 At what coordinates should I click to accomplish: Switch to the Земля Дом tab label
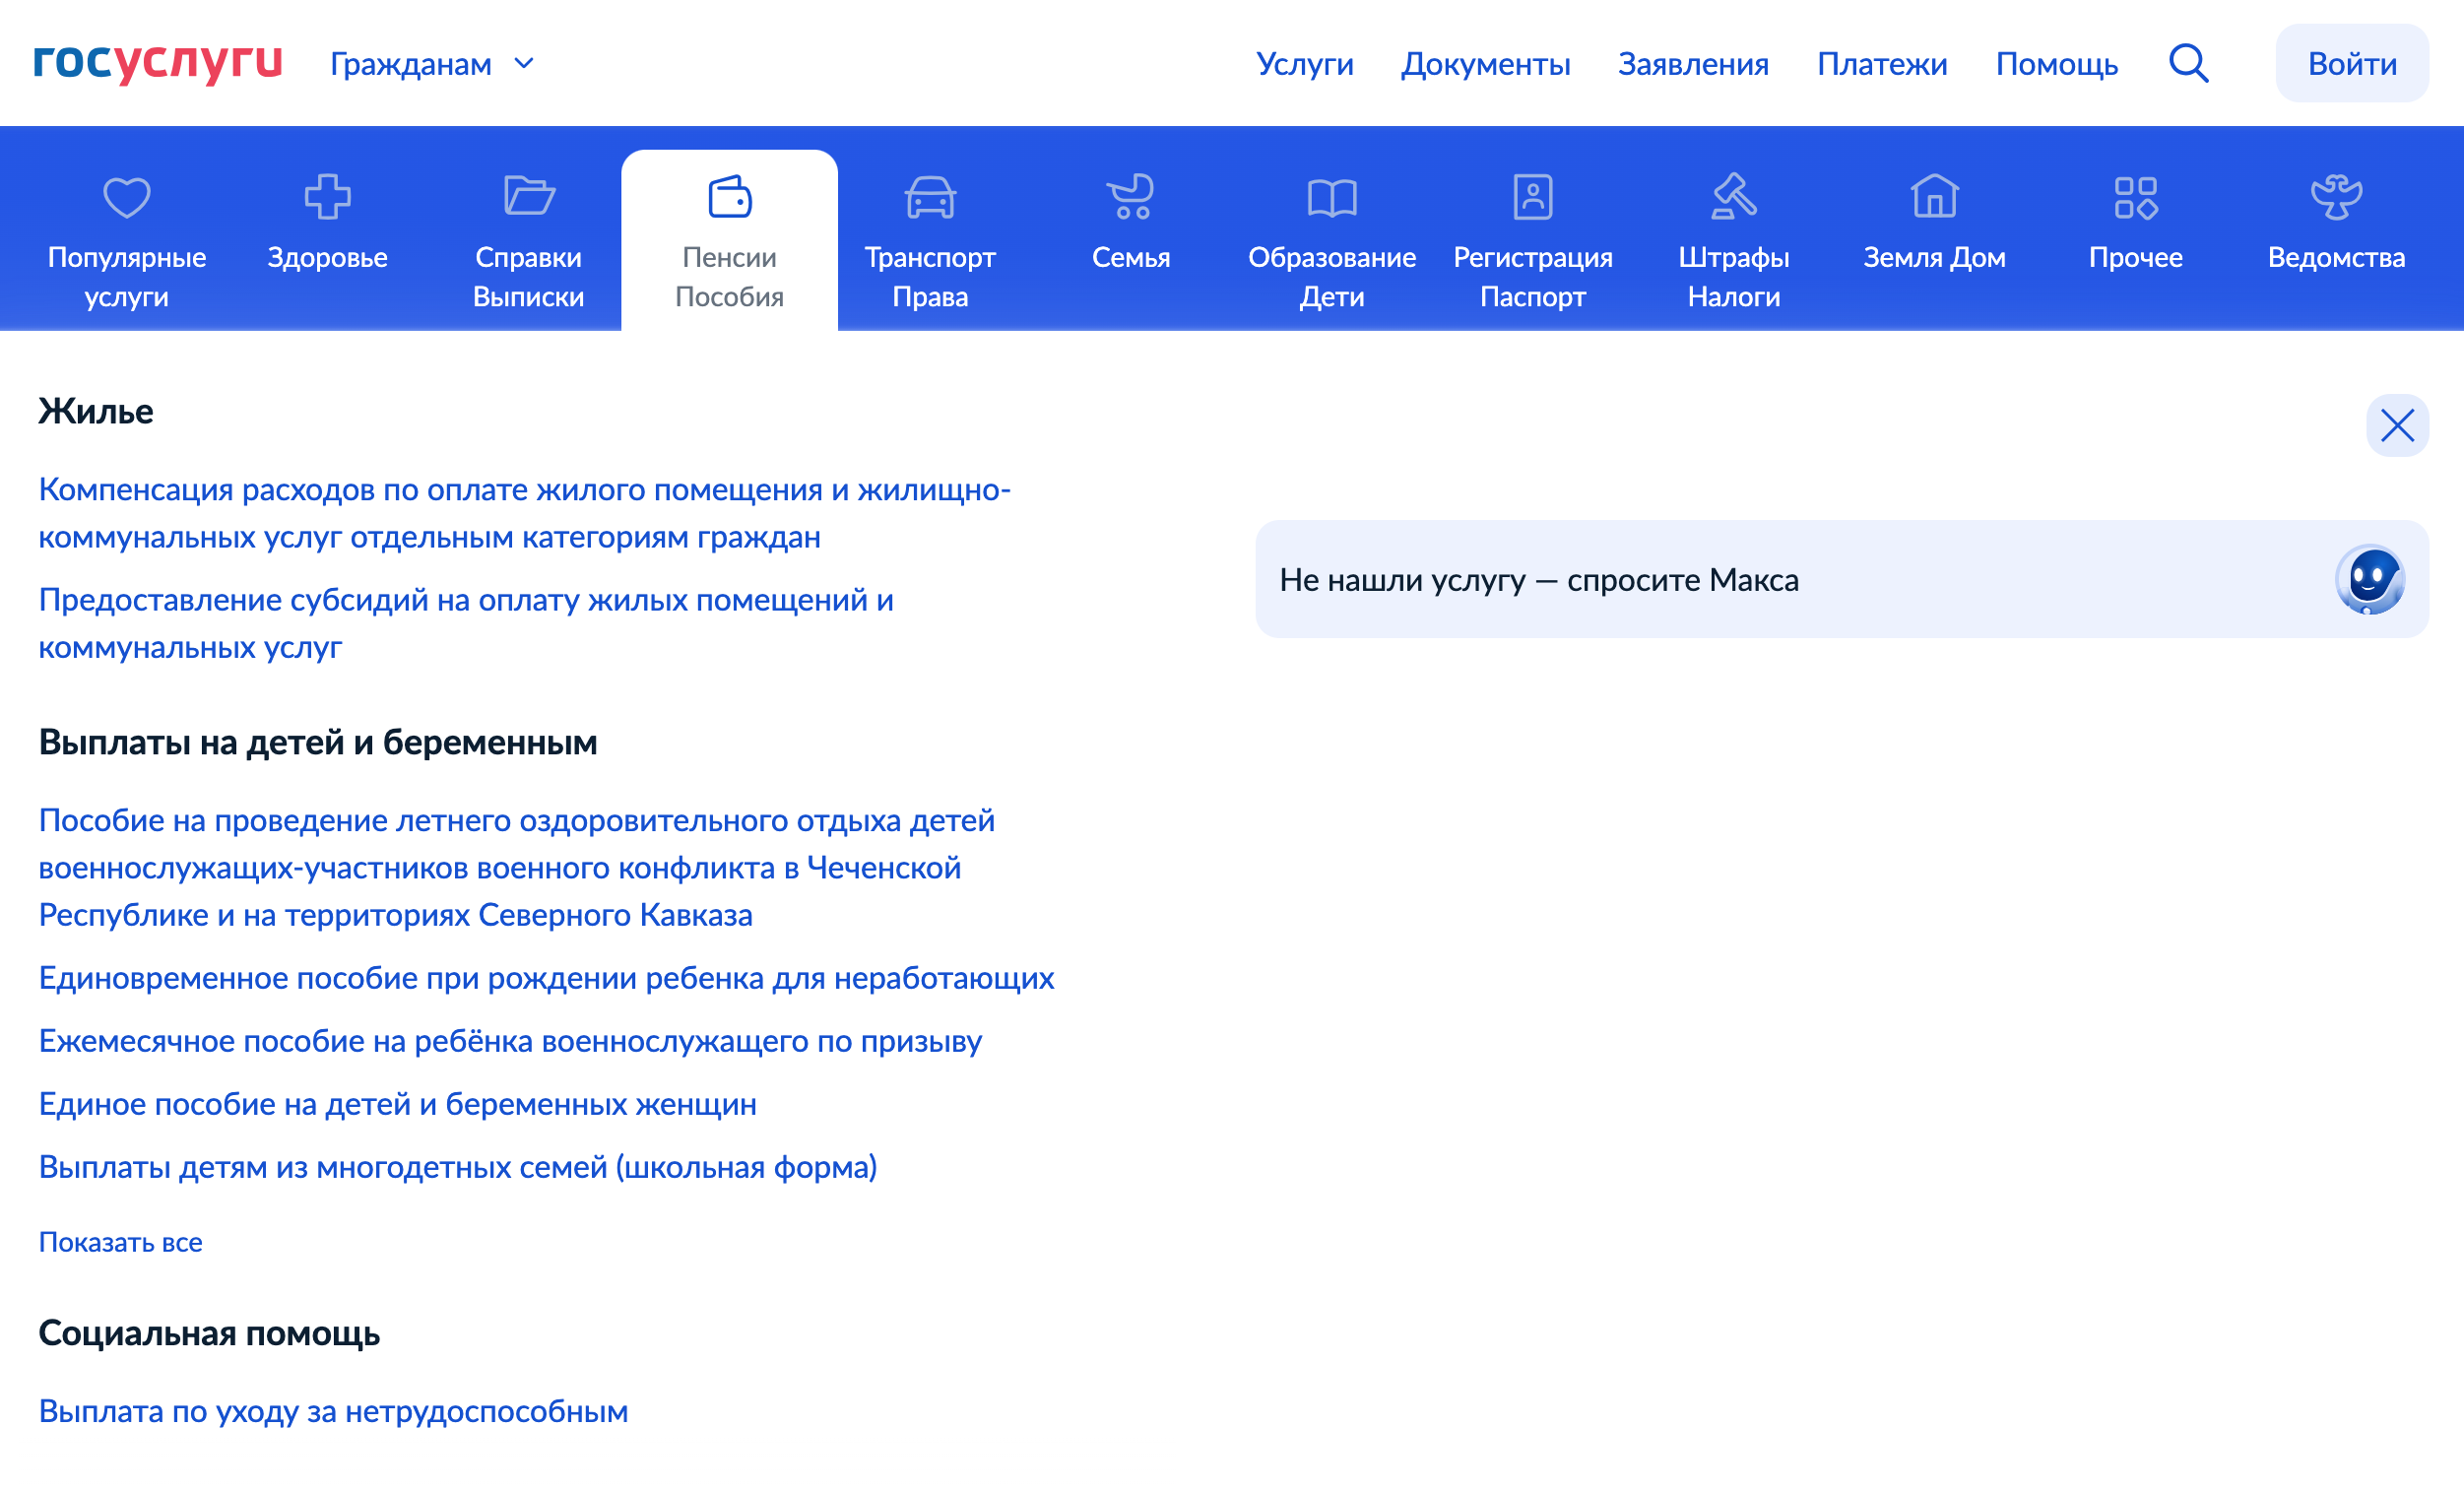pyautogui.click(x=1935, y=257)
